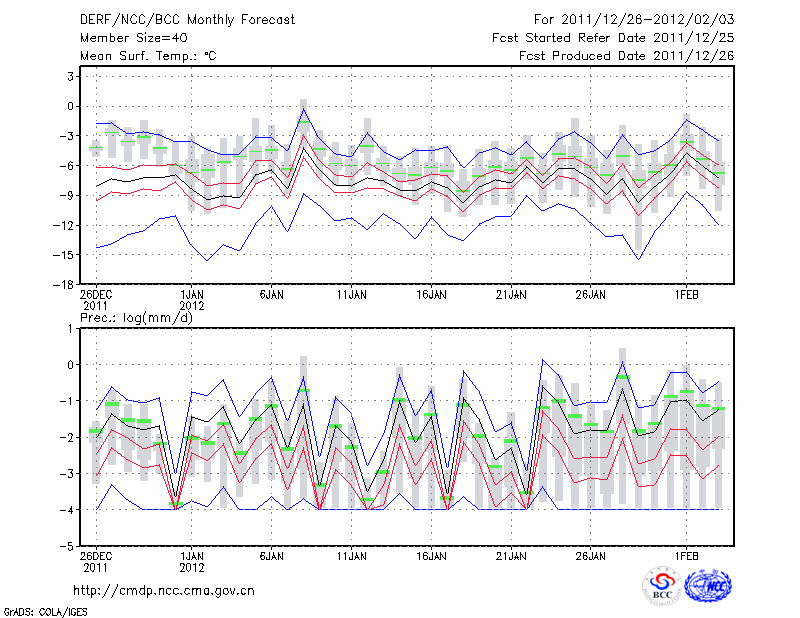Click 21JAN tick on the precipitation chart

click(x=511, y=555)
